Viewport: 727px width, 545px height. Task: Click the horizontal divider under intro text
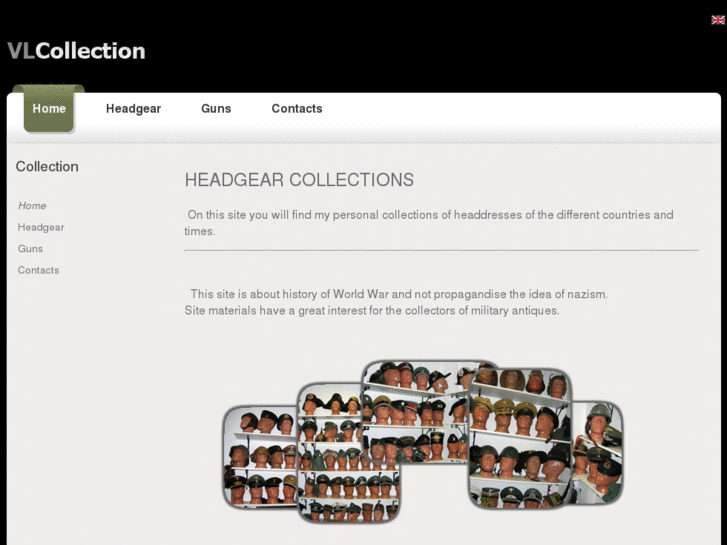pos(441,250)
